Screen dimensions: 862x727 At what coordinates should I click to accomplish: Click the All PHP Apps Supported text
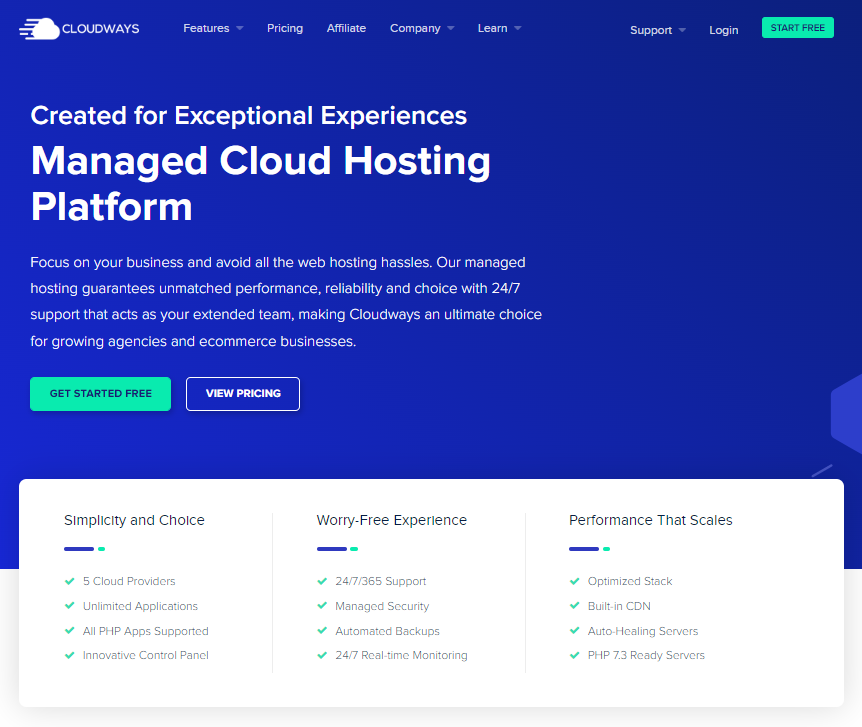pos(146,631)
